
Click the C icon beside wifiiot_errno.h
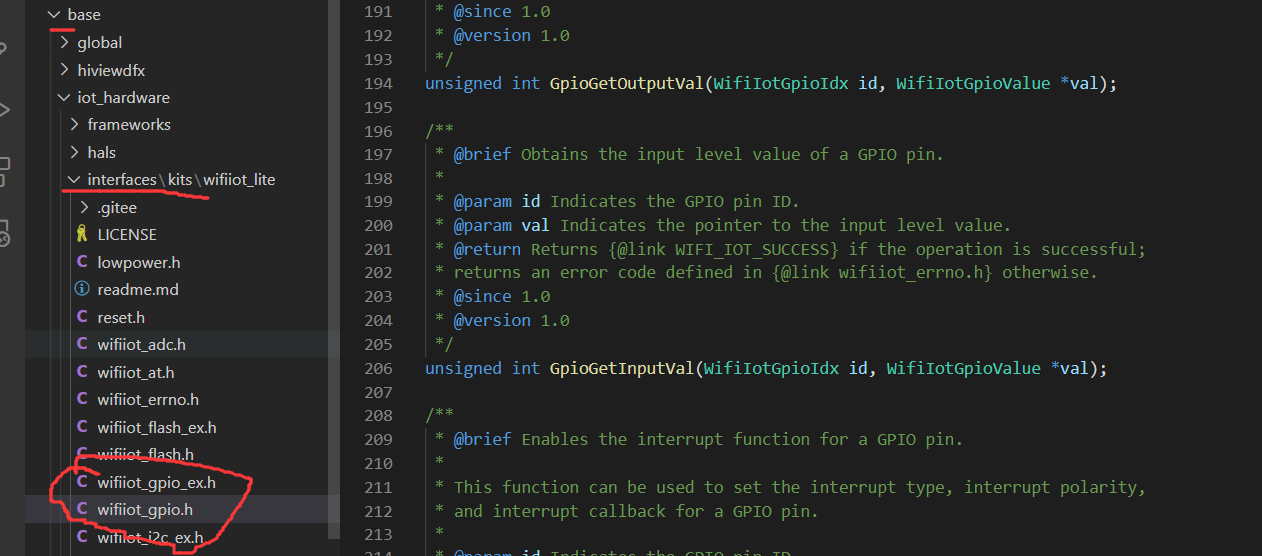click(82, 399)
